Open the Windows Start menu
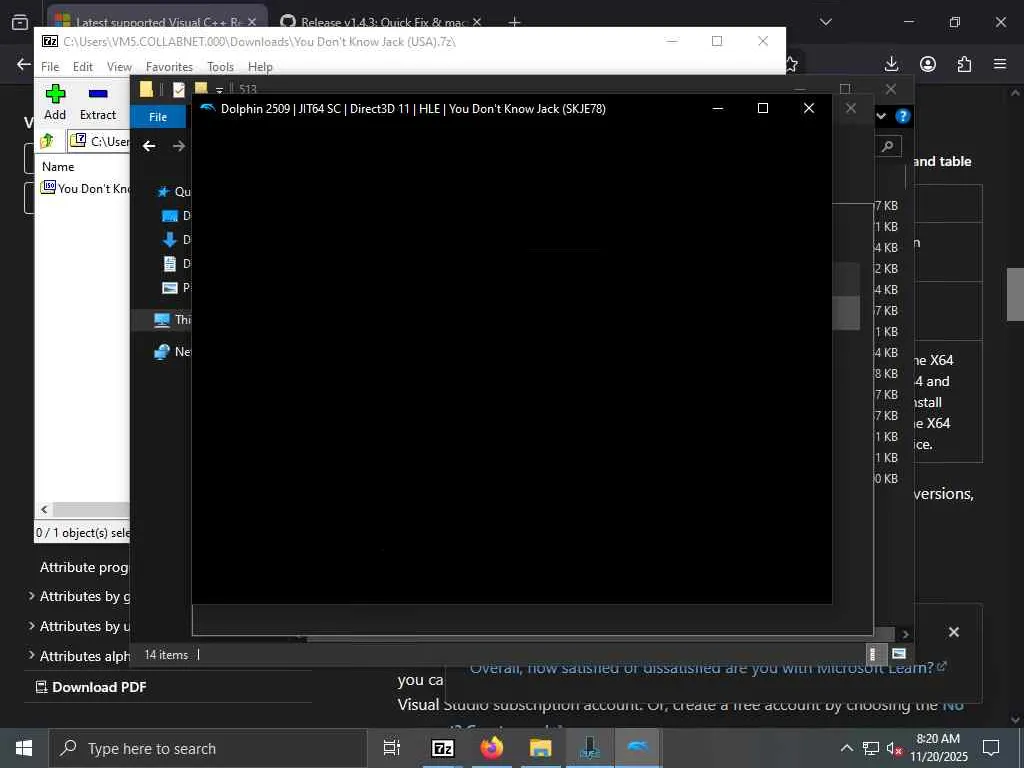 (24, 748)
